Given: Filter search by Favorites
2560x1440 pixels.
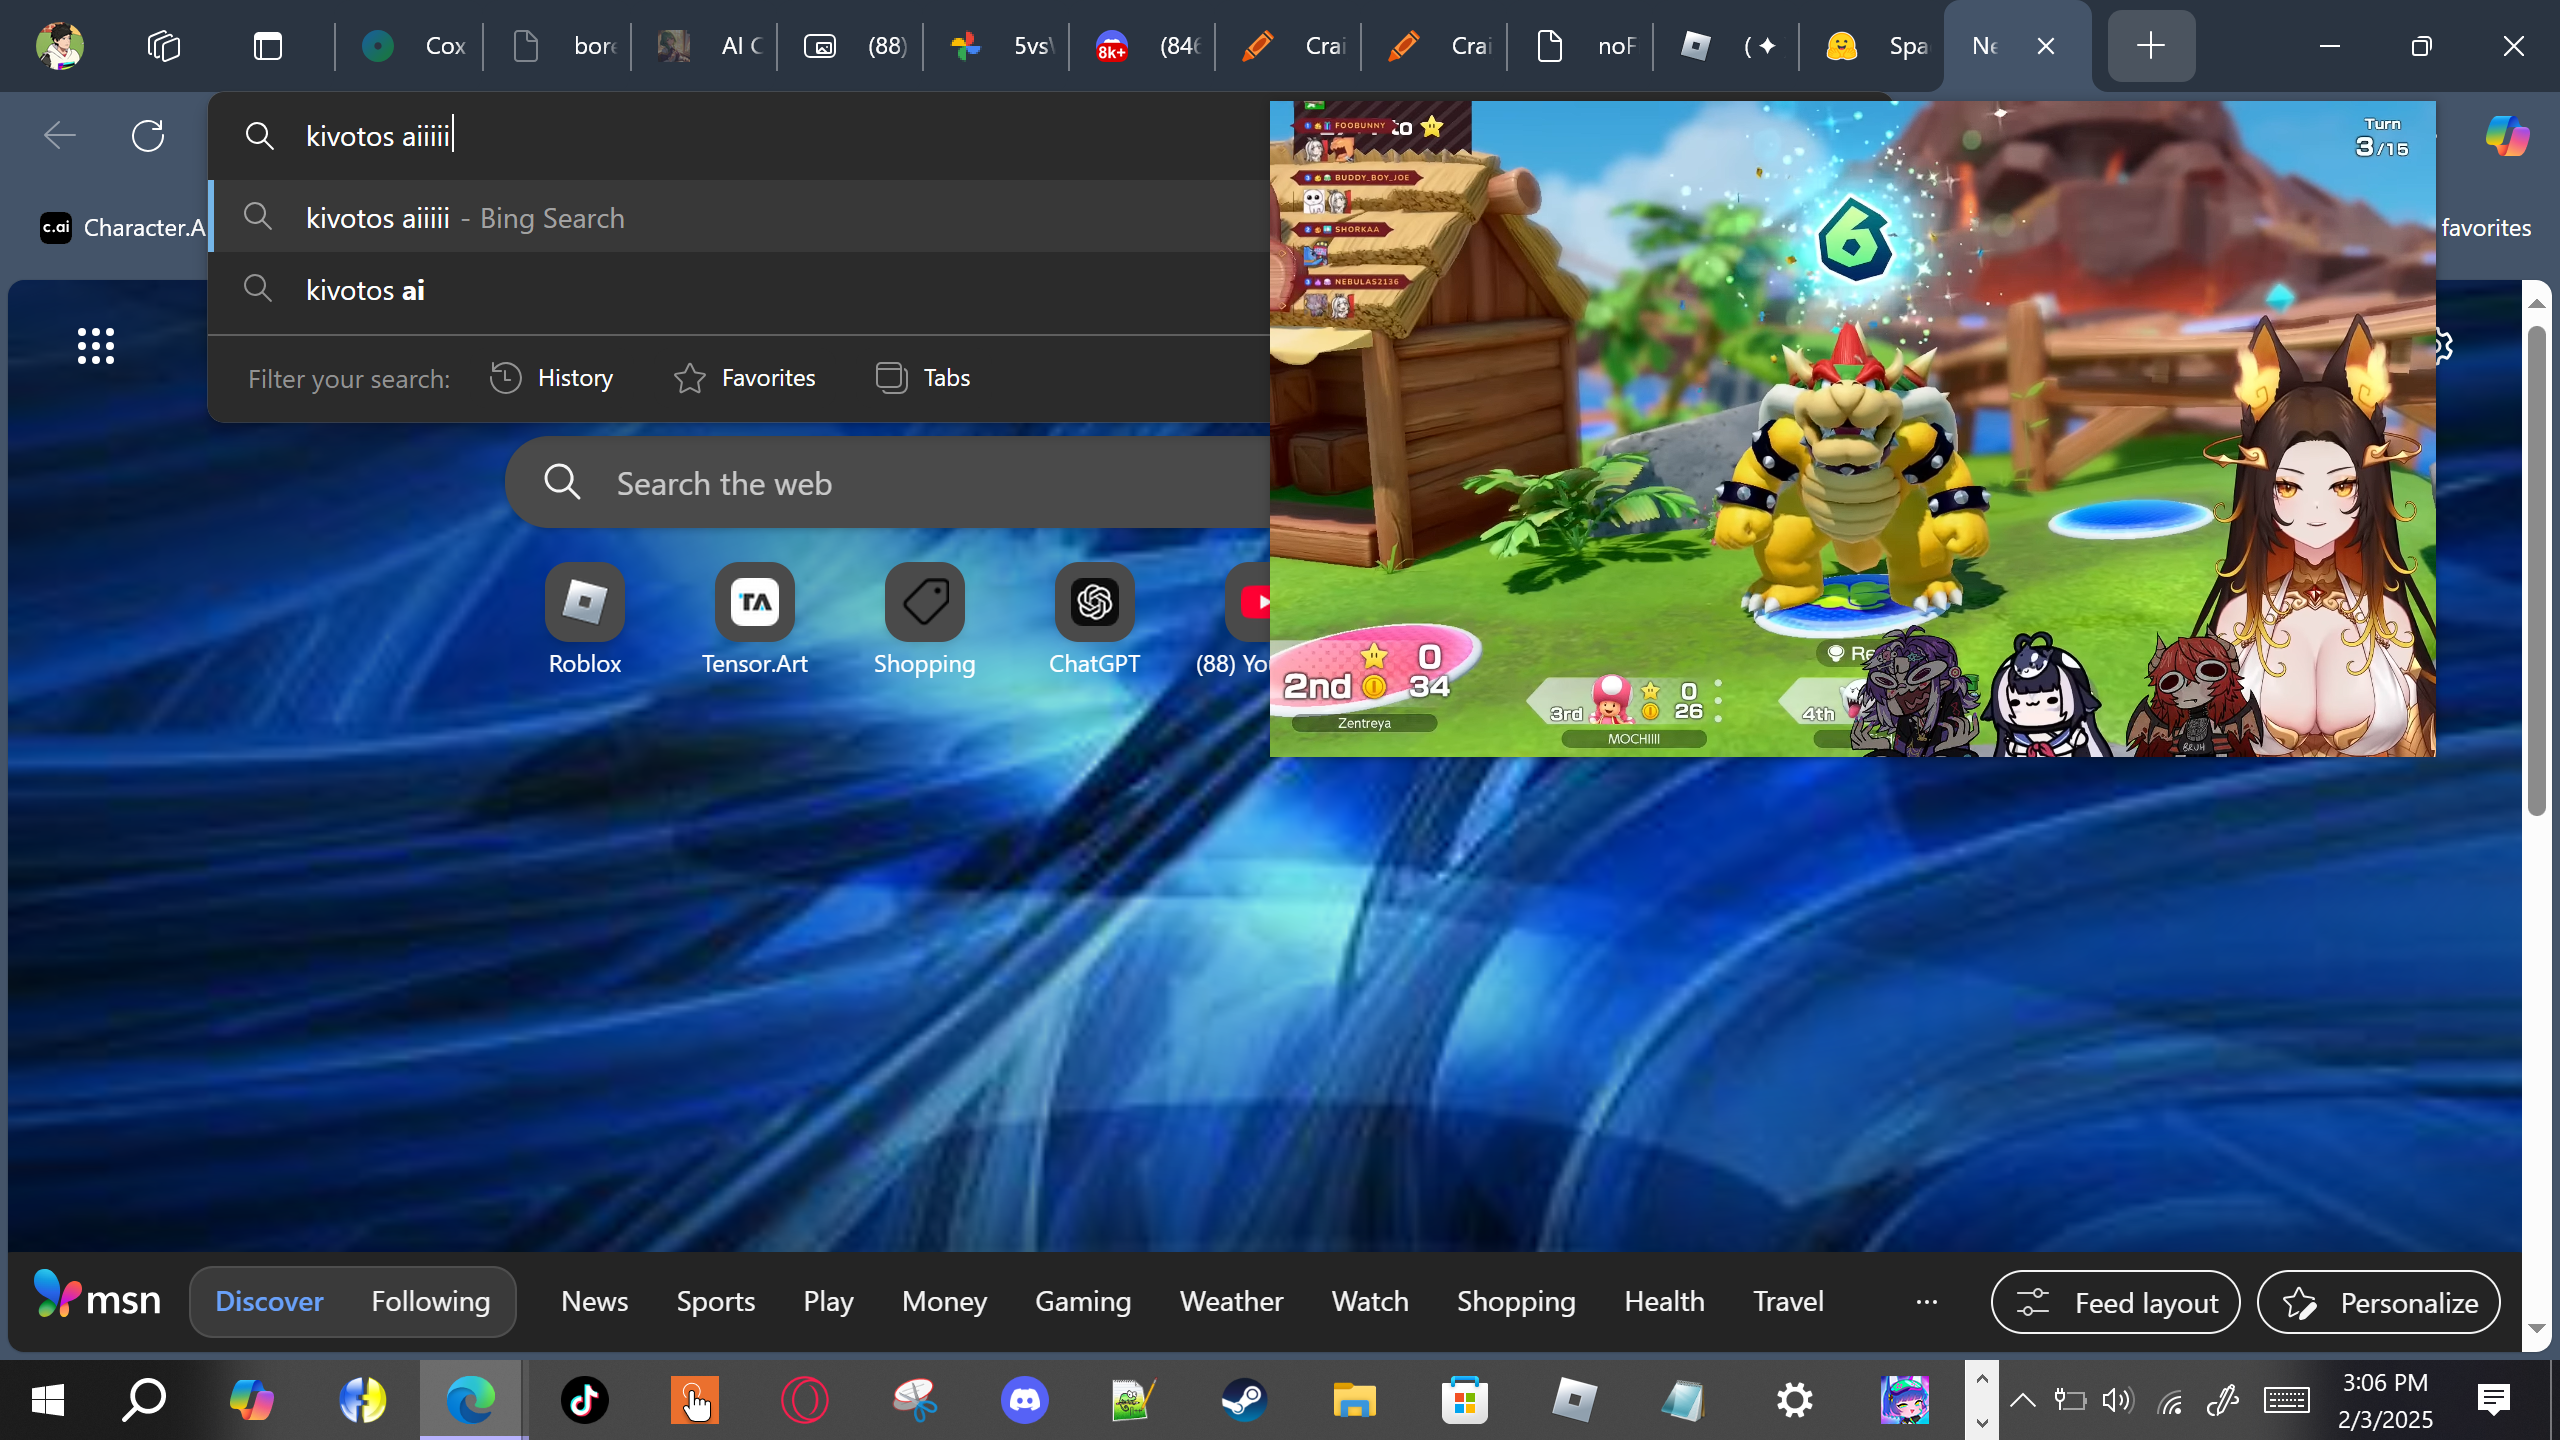Looking at the screenshot, I should 745,378.
